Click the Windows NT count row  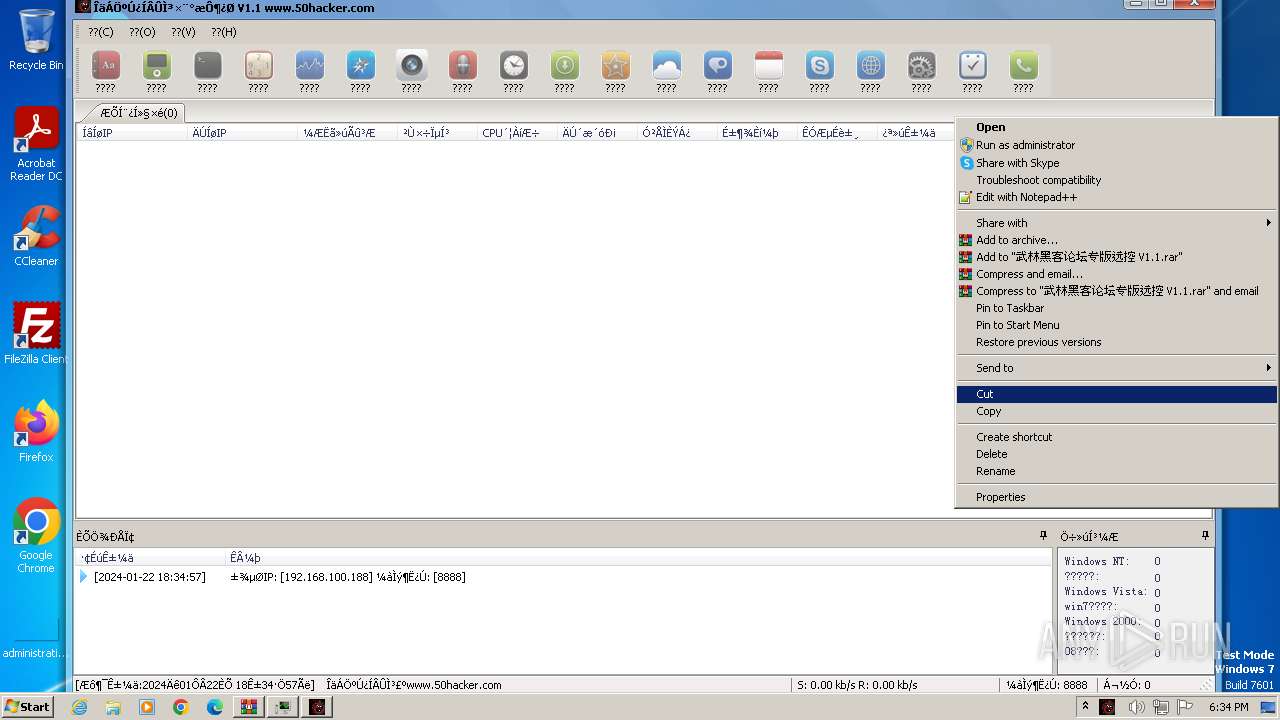[x=1112, y=562]
